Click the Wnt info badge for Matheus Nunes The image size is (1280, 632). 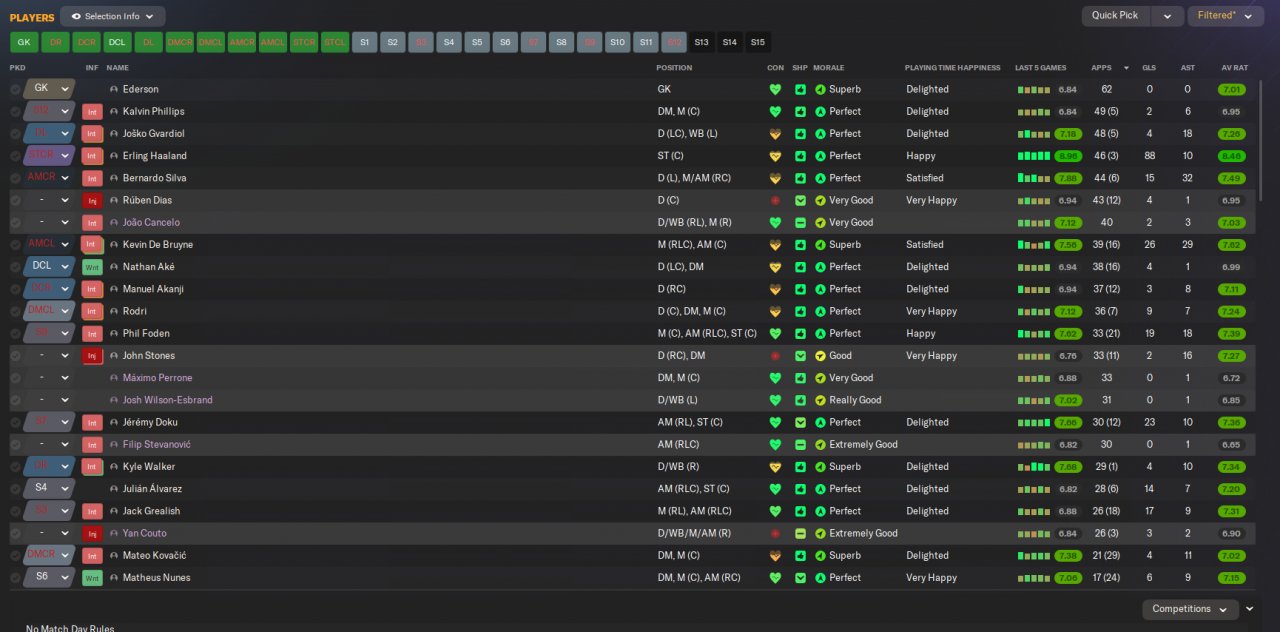coord(92,578)
